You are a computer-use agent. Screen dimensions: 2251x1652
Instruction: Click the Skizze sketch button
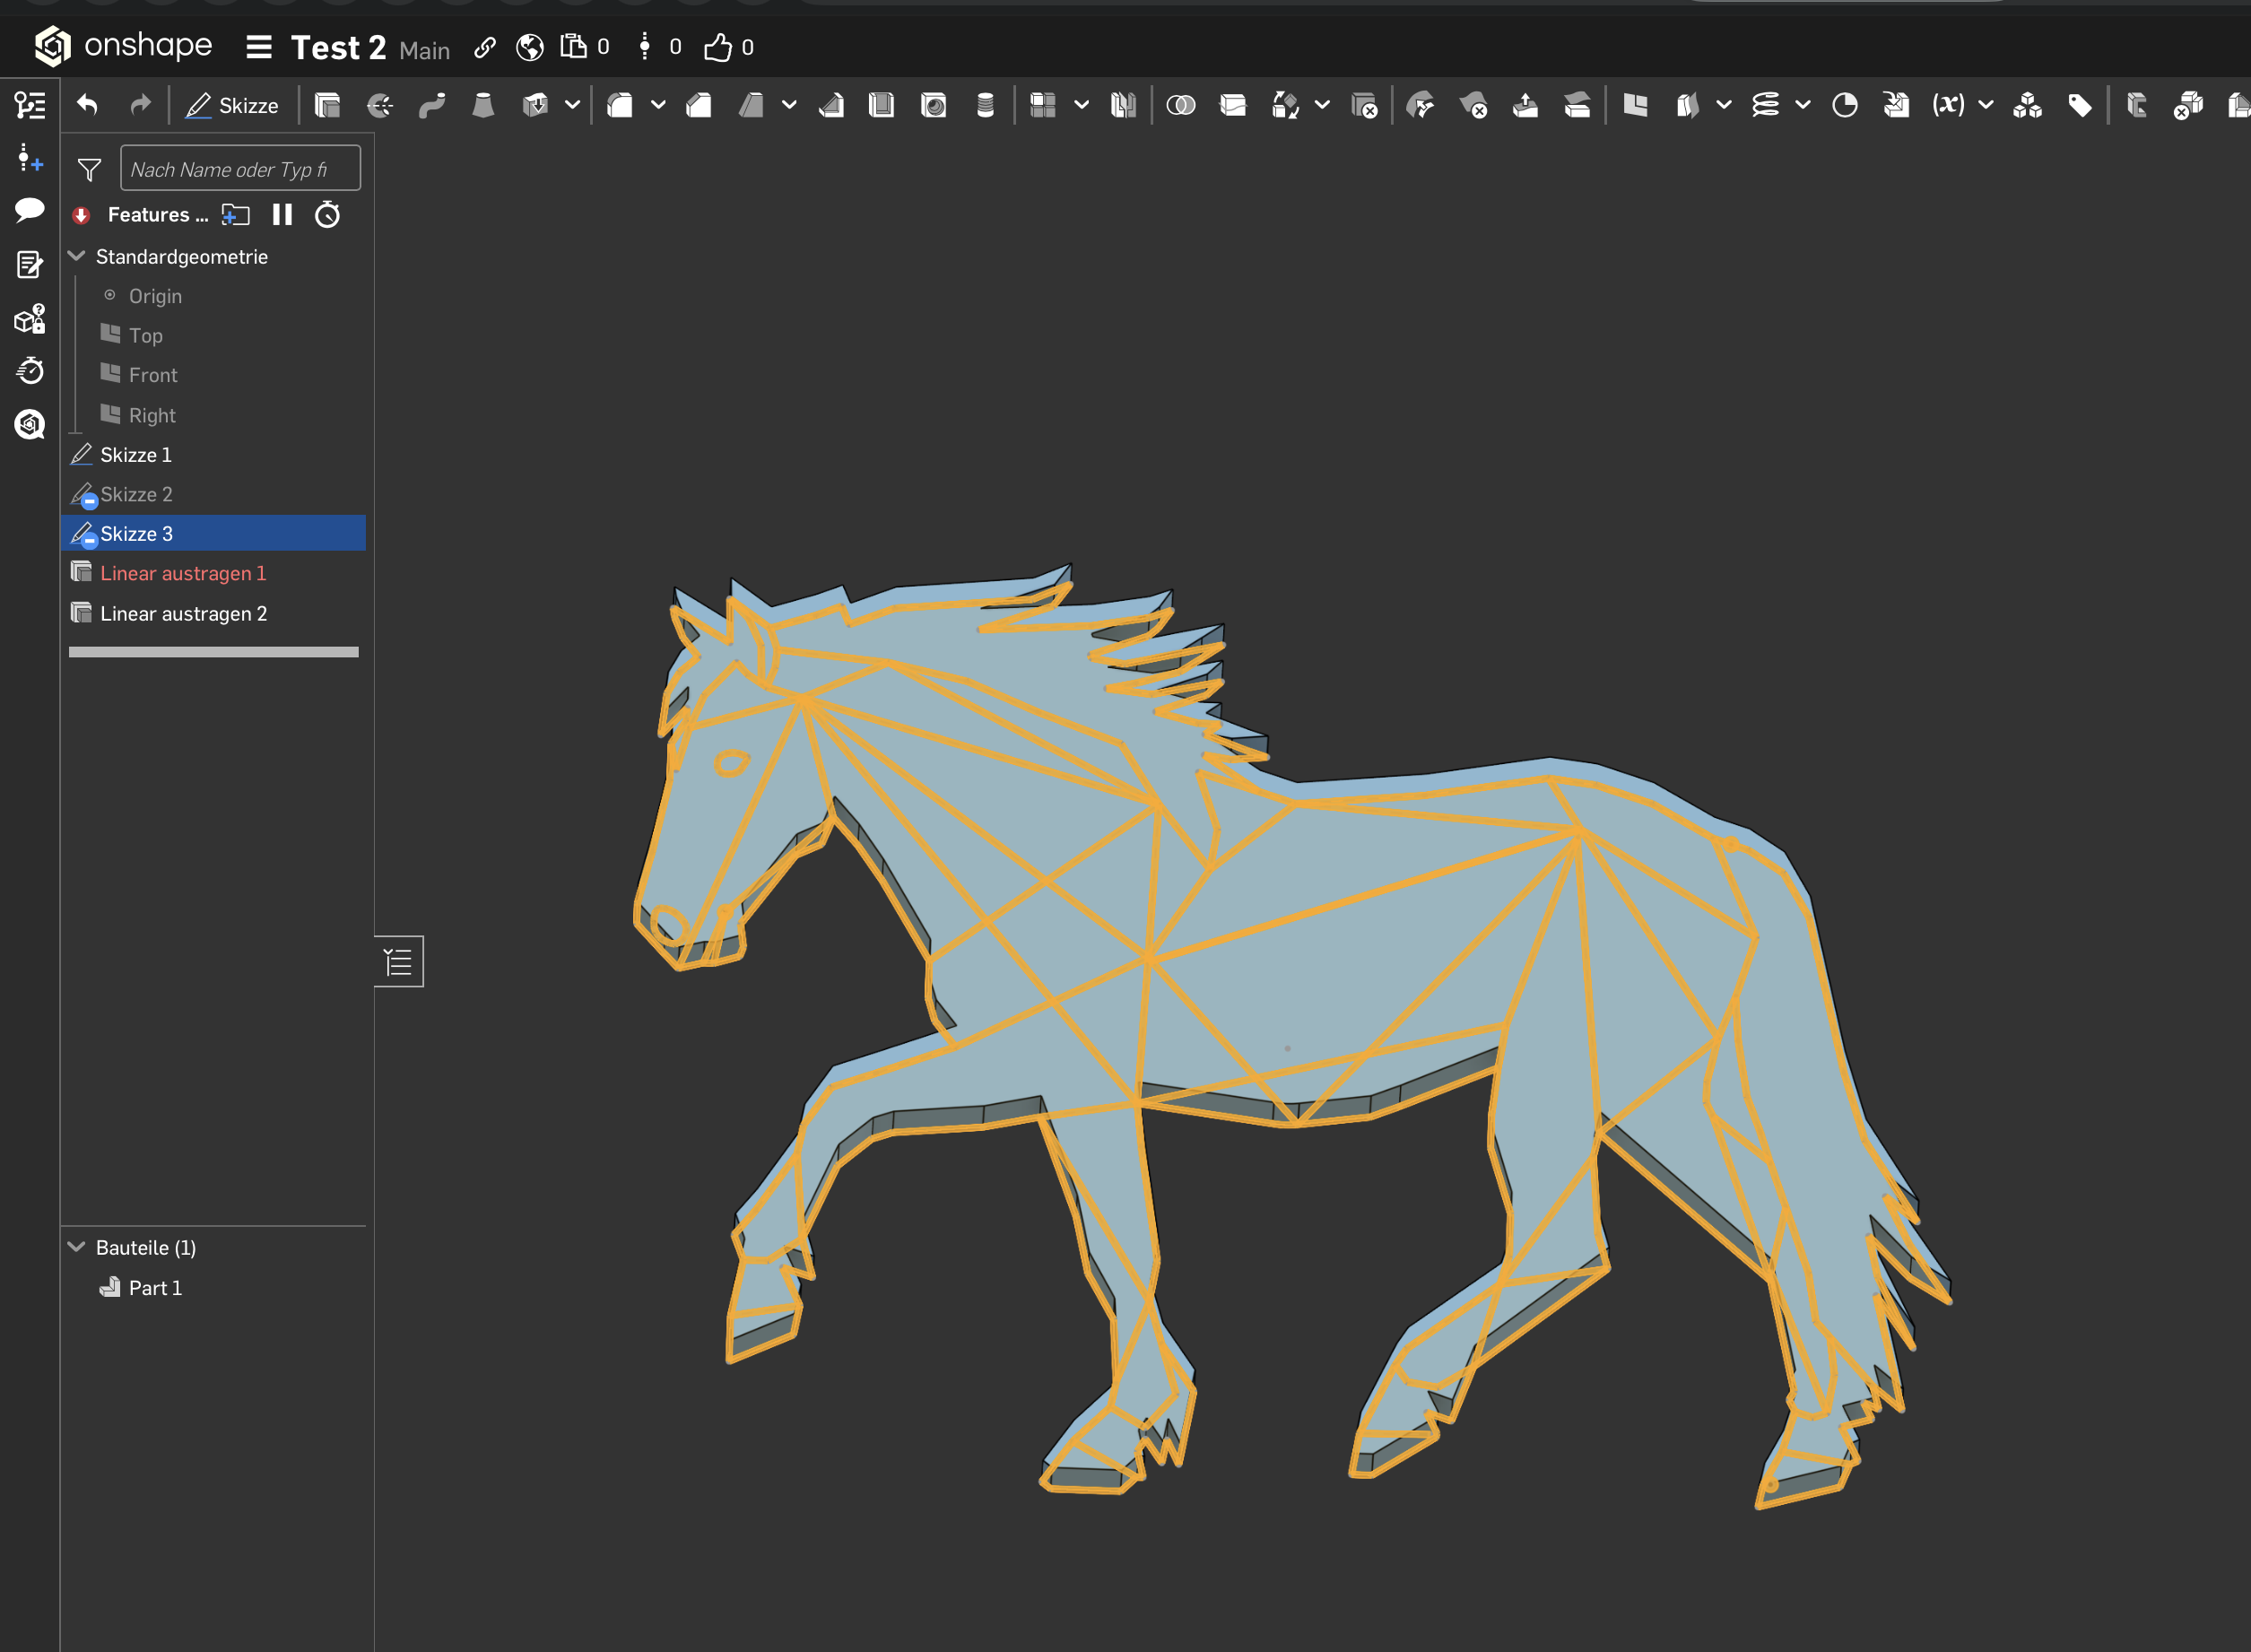point(232,105)
